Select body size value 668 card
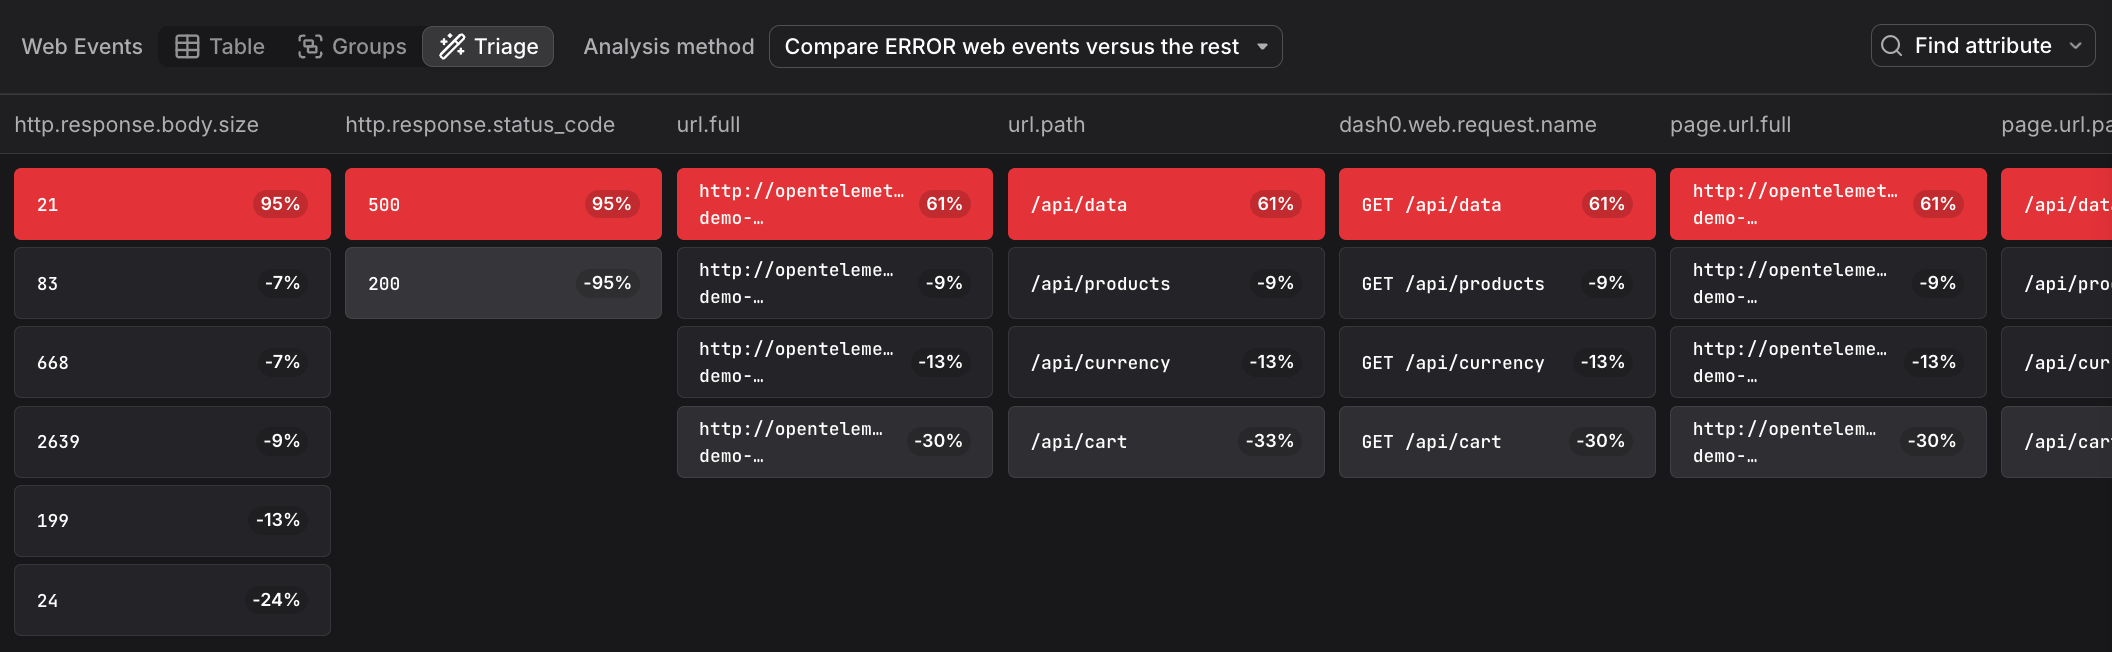2112x652 pixels. click(x=172, y=362)
